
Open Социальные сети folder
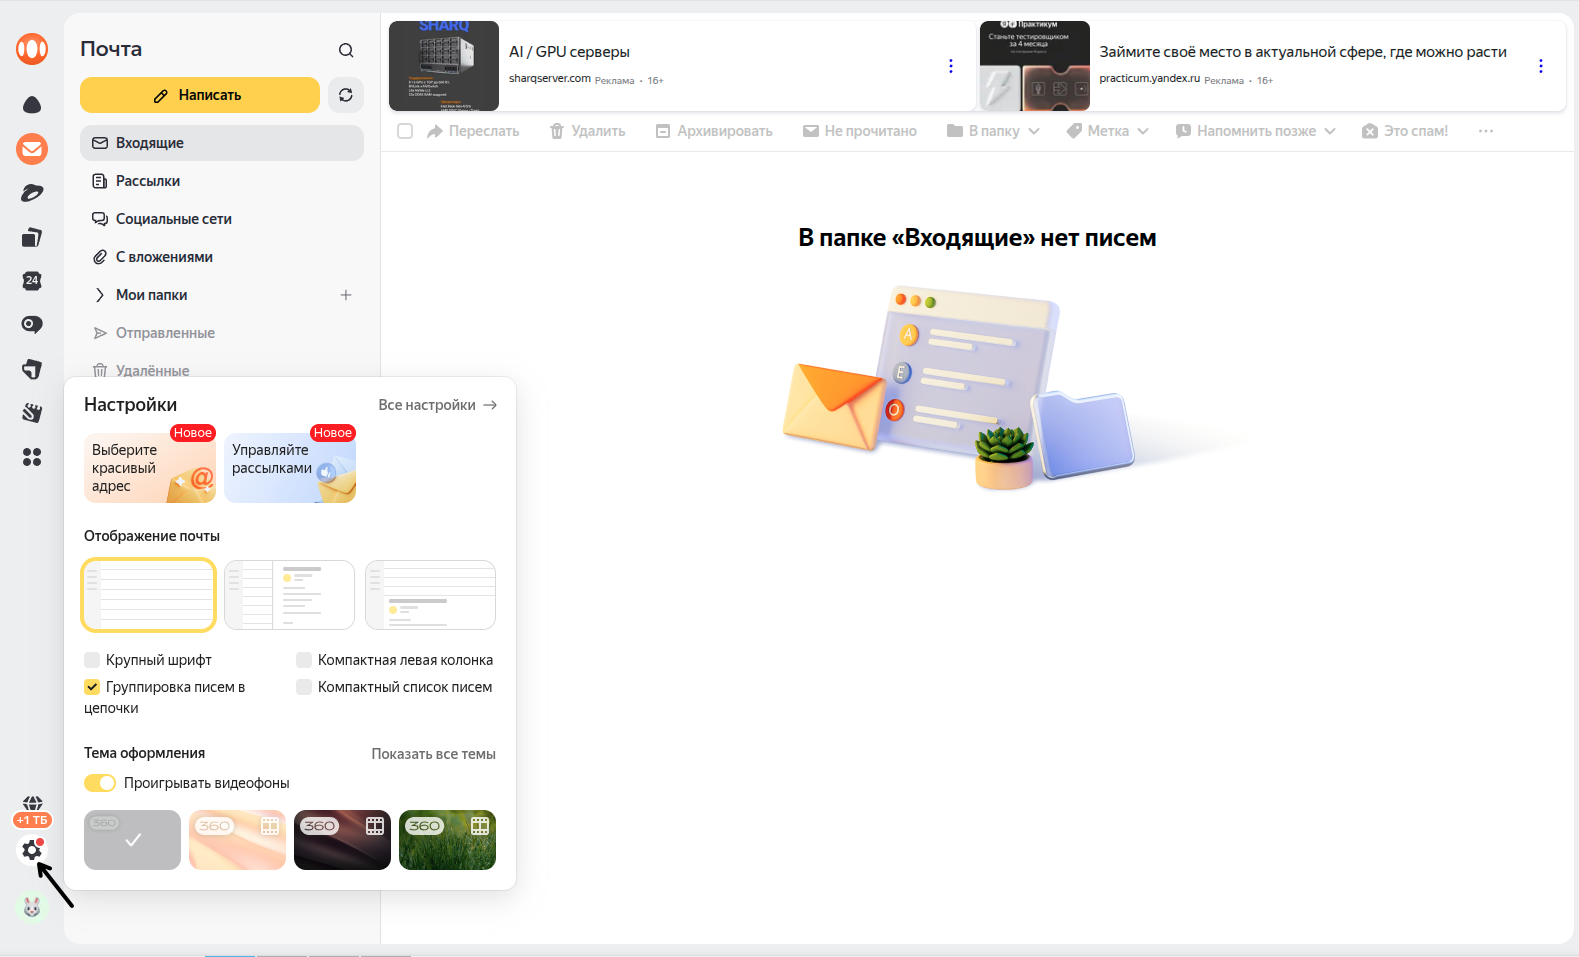222,219
